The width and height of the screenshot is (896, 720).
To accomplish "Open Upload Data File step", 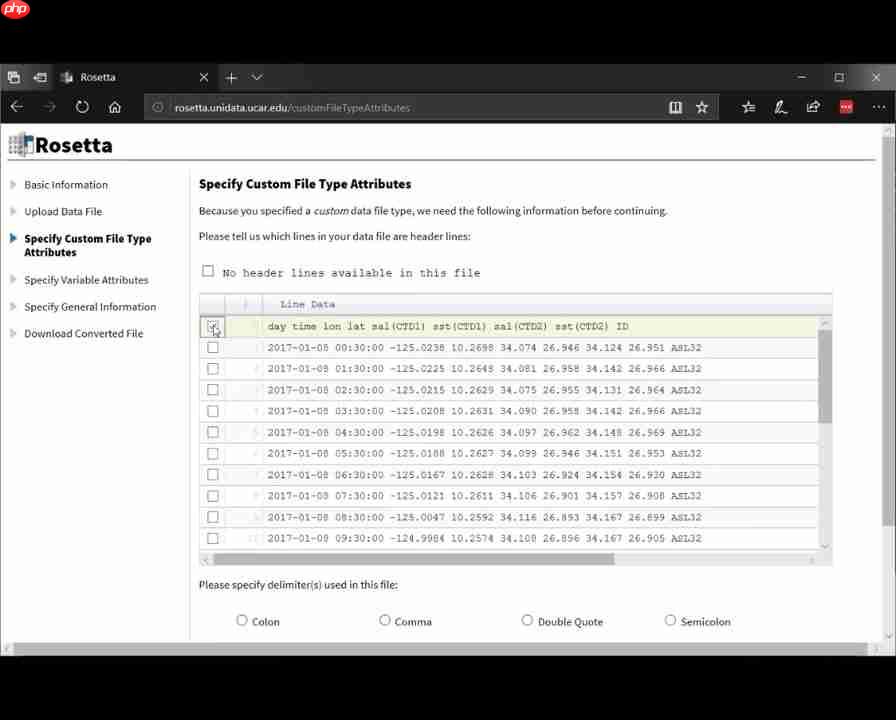I will (x=63, y=211).
